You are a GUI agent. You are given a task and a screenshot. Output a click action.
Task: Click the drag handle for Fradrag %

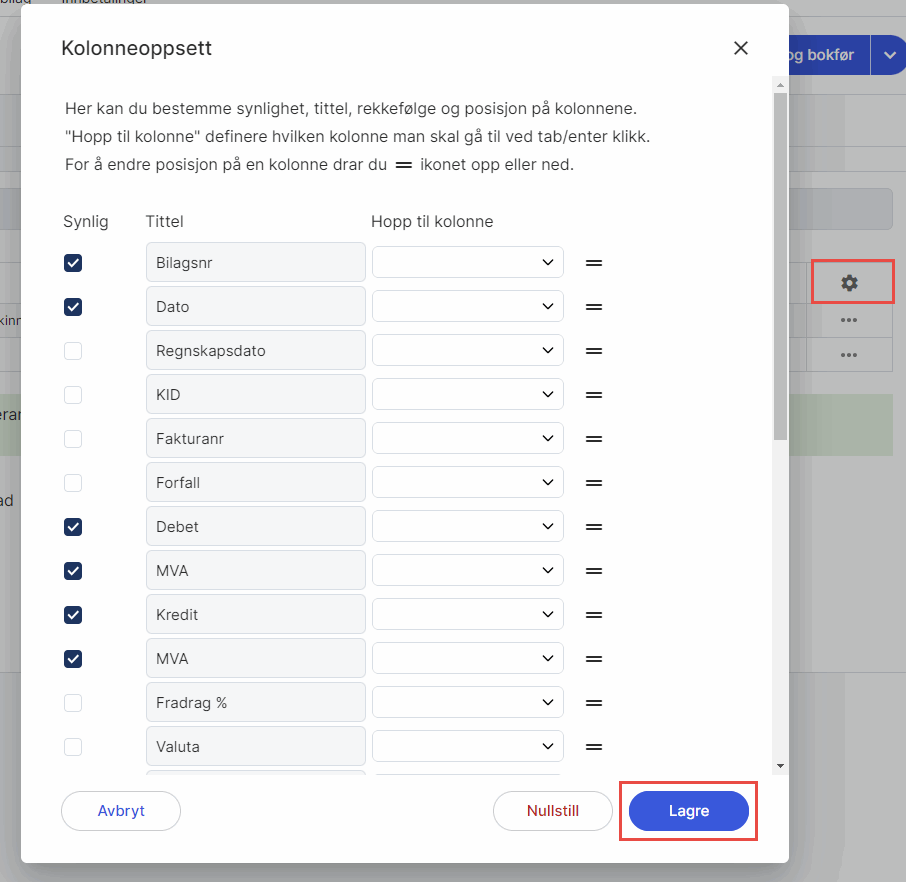pyautogui.click(x=593, y=703)
